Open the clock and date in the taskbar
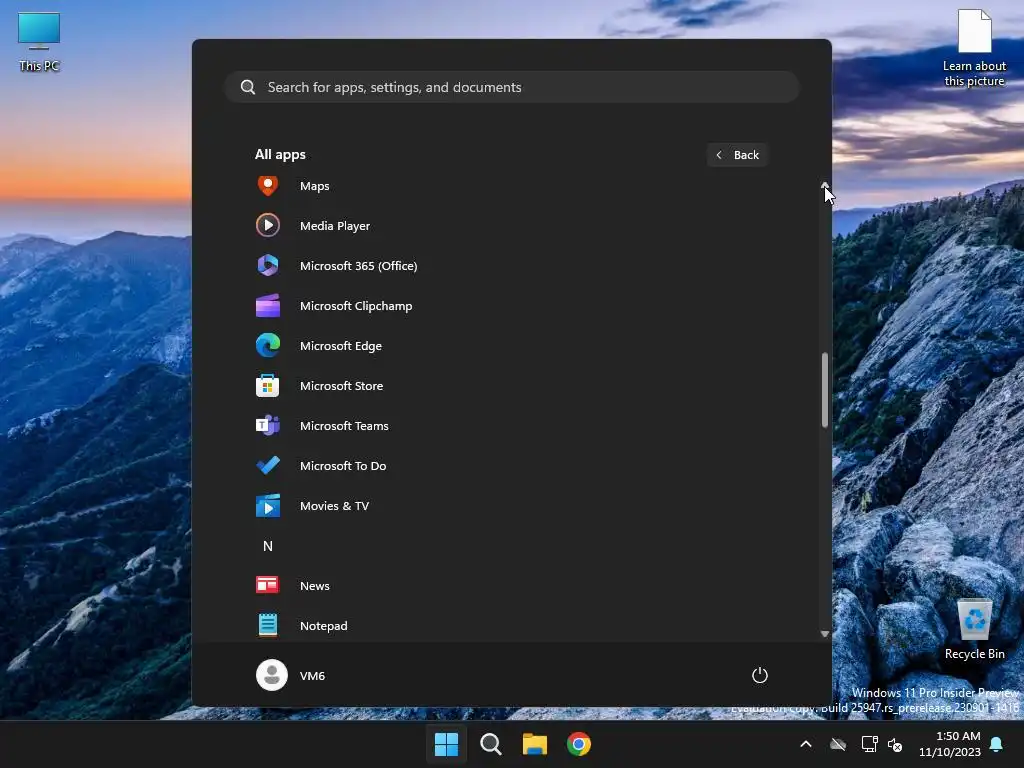 coord(950,744)
